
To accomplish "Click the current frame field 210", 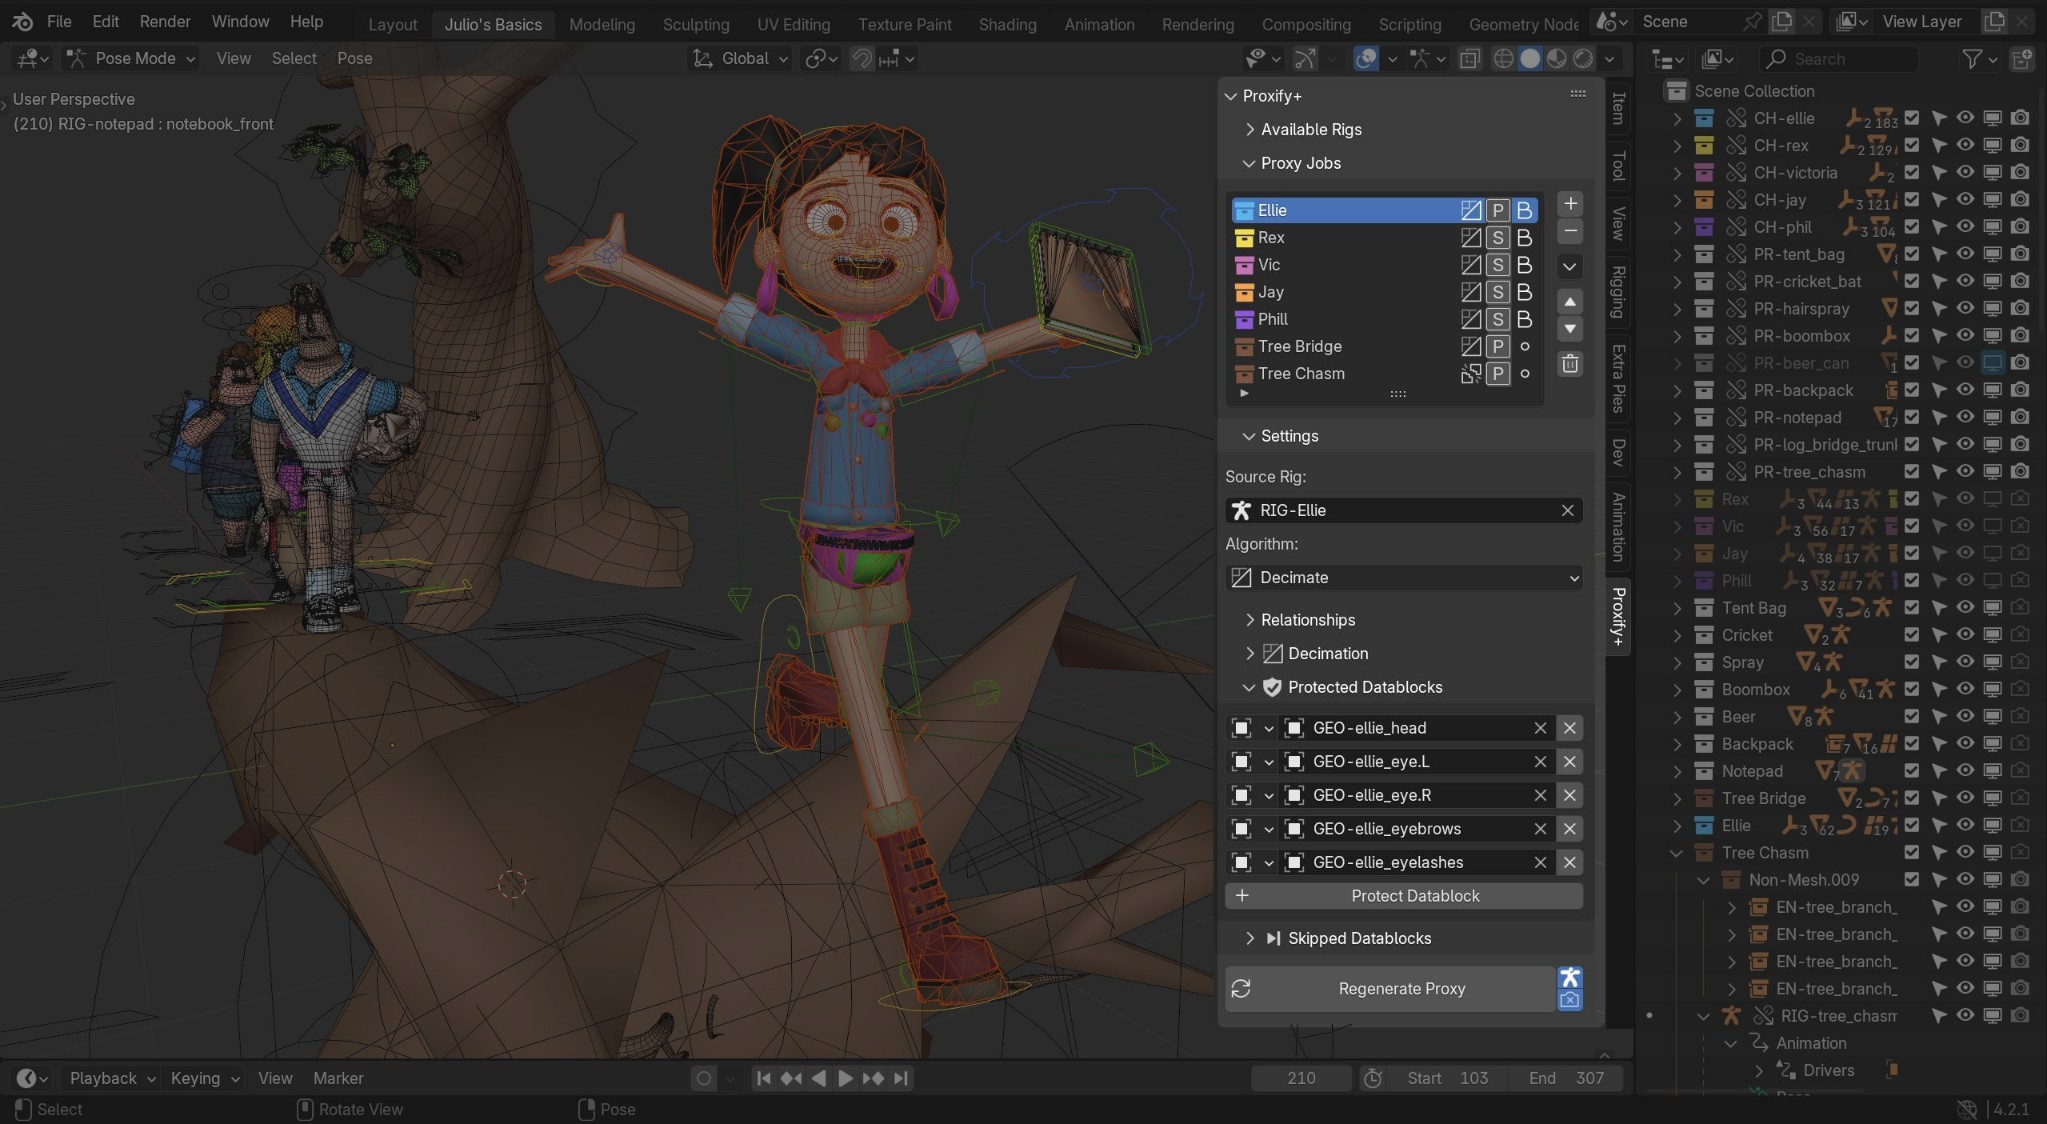I will point(1301,1078).
